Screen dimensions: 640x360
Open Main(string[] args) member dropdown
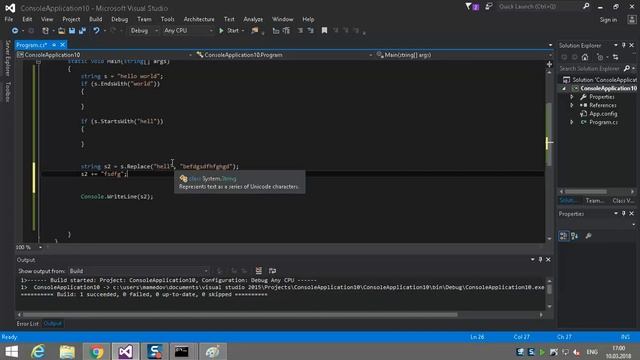(x=463, y=55)
